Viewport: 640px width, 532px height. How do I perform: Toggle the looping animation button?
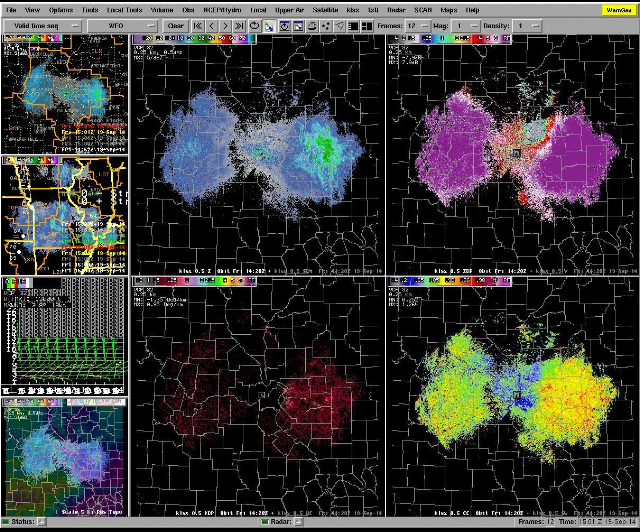tap(254, 25)
